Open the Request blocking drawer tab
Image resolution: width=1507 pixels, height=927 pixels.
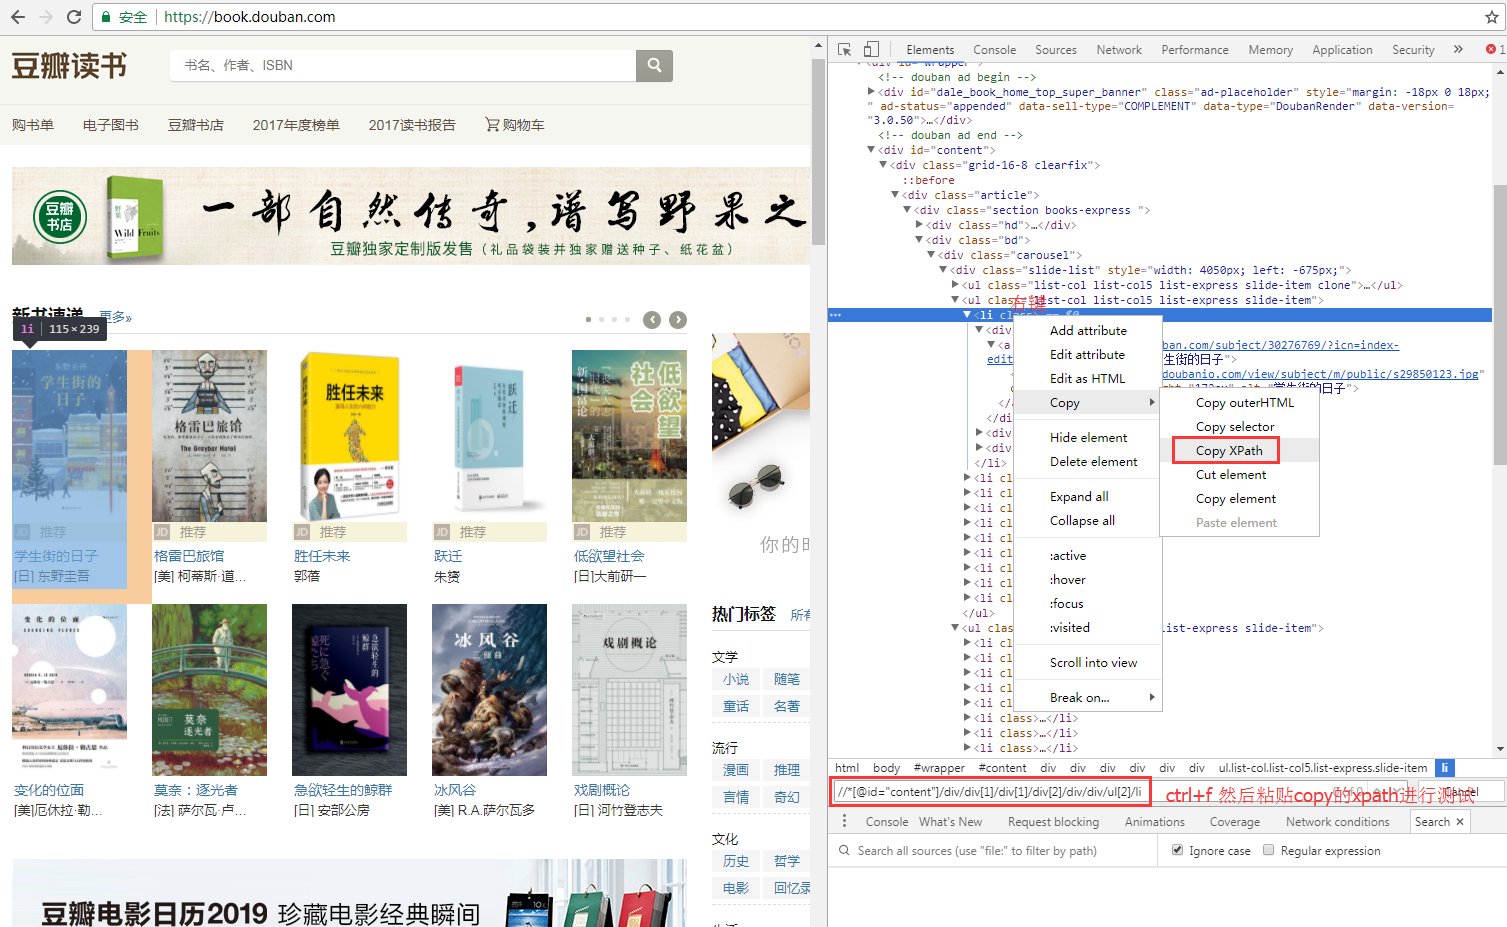1053,822
